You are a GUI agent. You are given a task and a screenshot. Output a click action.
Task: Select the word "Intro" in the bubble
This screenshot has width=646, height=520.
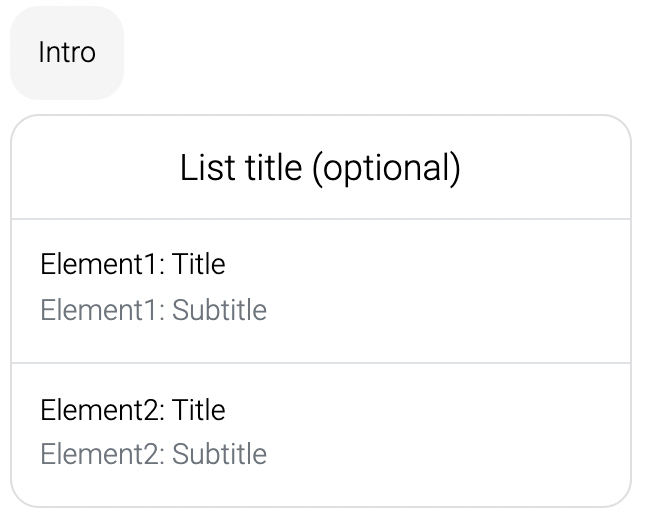coord(67,52)
